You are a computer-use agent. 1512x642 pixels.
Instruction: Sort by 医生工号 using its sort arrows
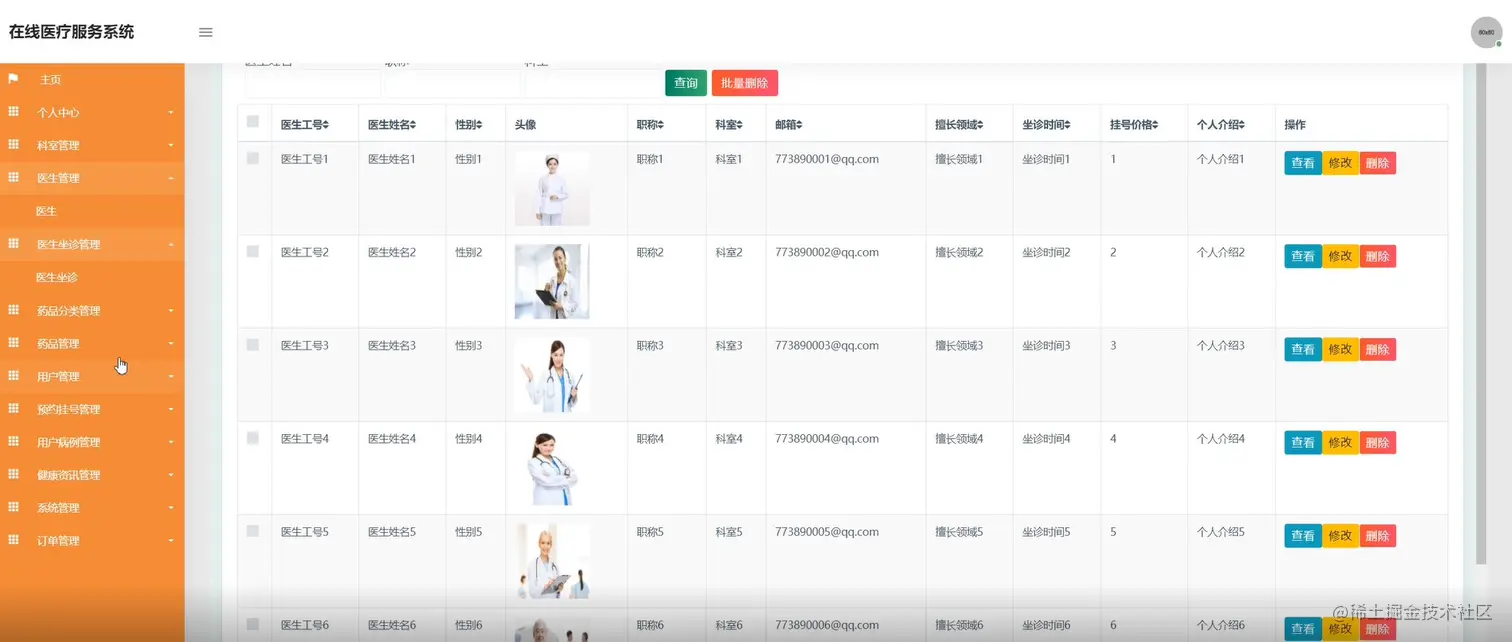(326, 125)
